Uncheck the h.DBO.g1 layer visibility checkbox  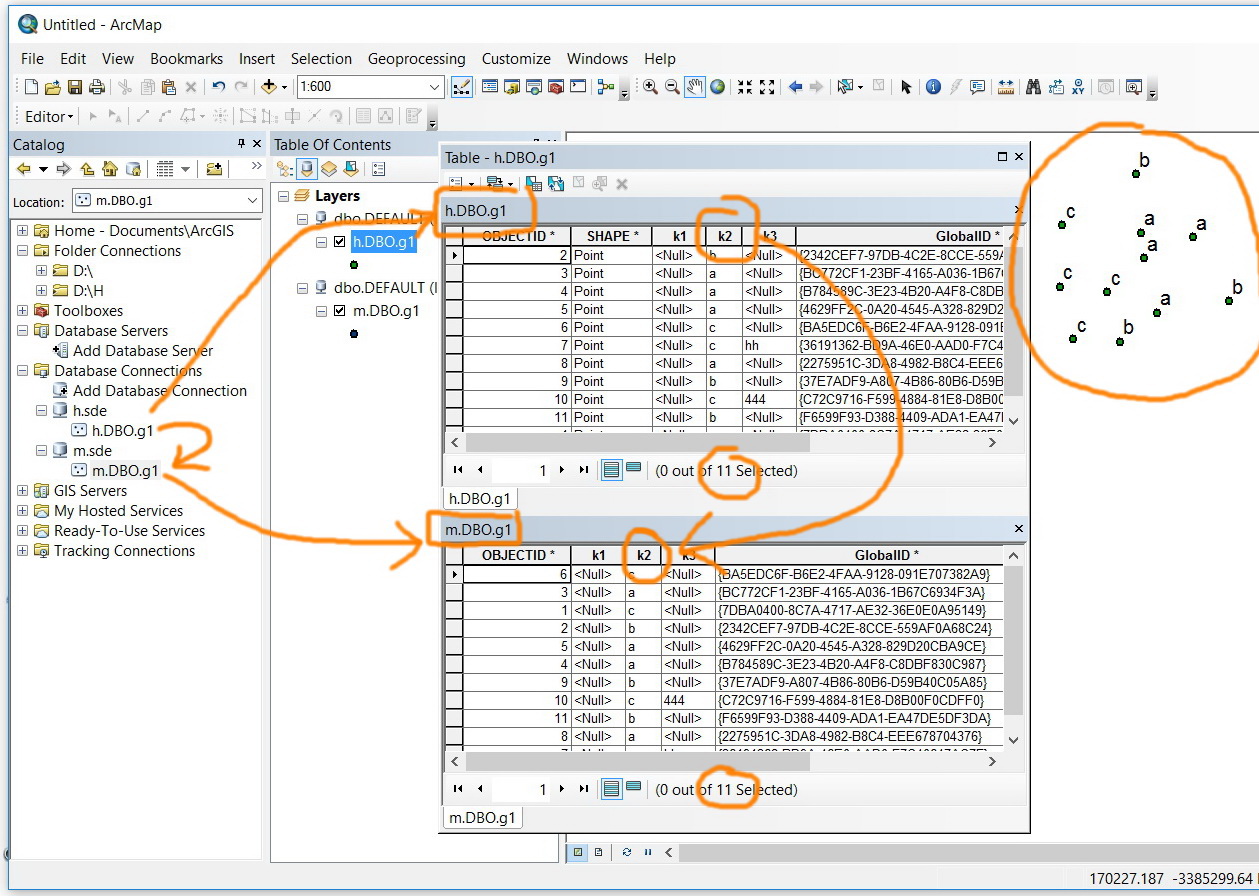coord(340,242)
